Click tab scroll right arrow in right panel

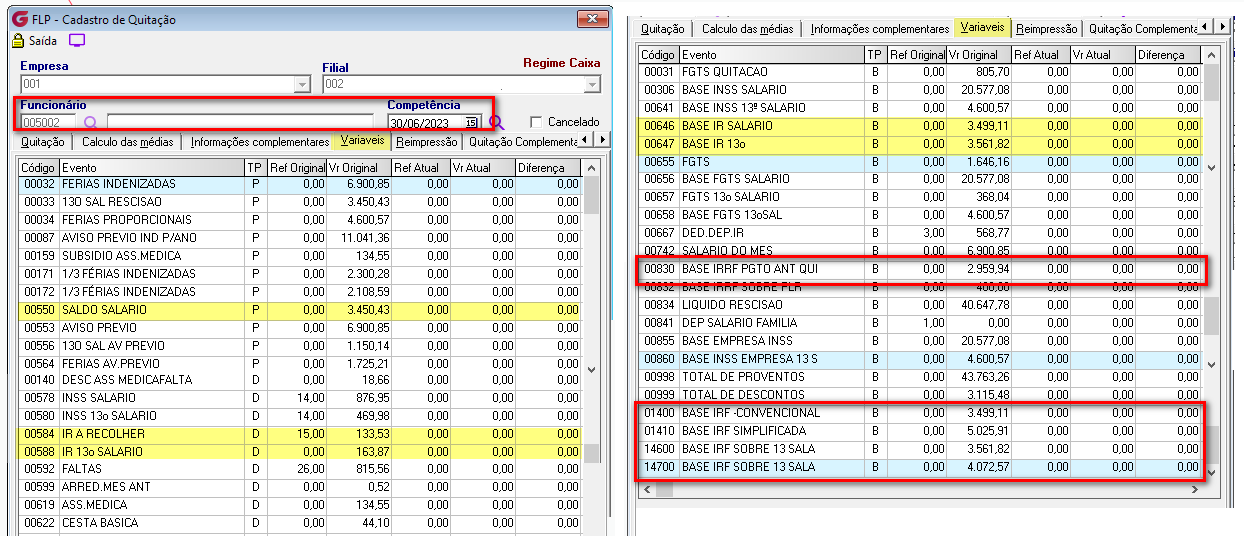(1223, 27)
